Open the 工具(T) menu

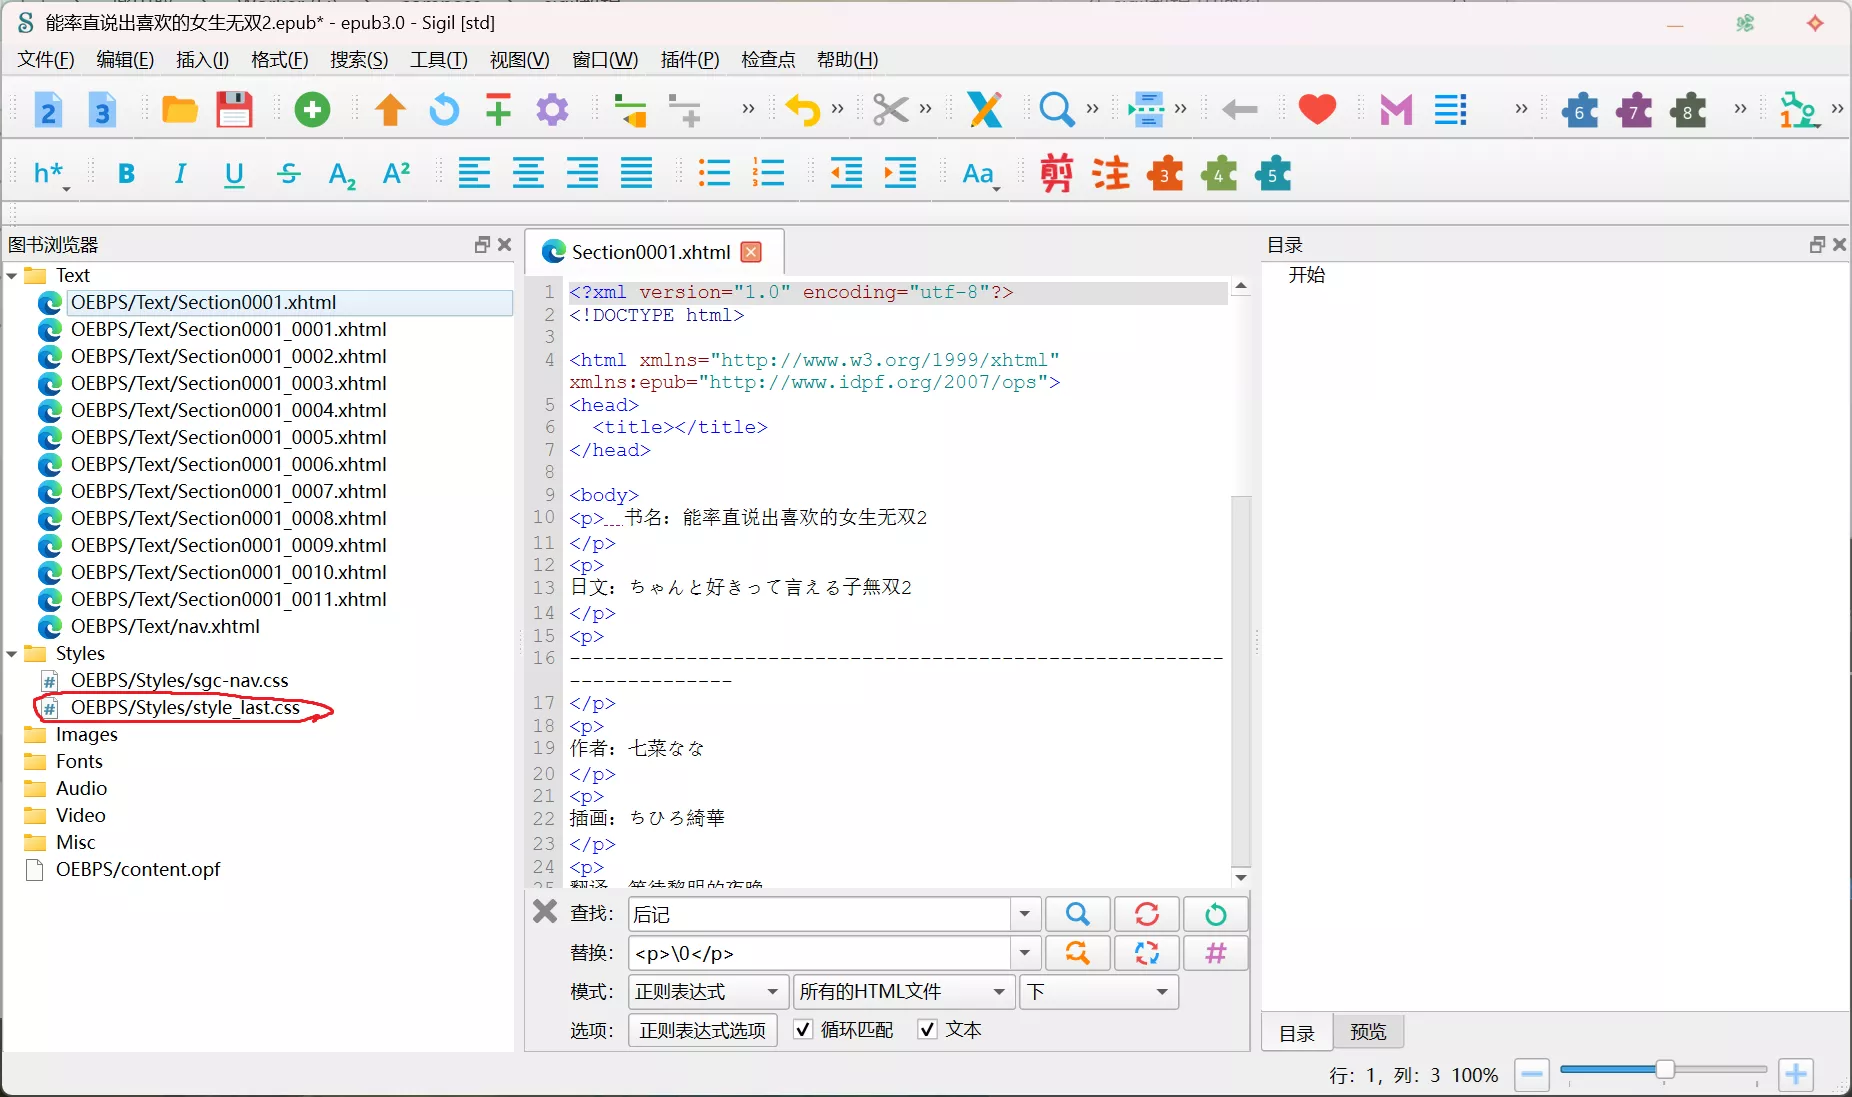point(438,60)
